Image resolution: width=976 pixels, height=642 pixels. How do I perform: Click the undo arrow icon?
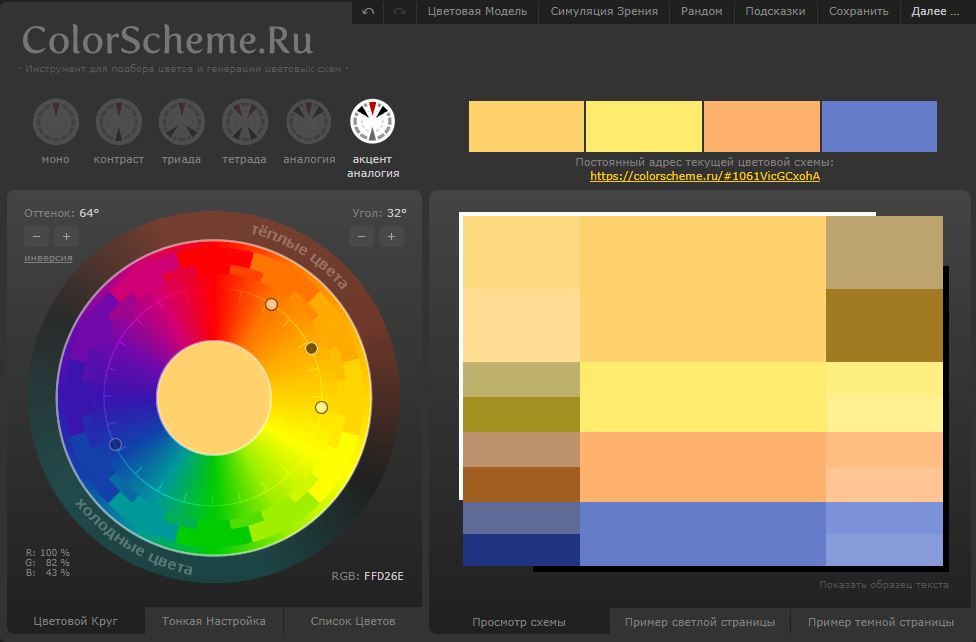click(368, 11)
